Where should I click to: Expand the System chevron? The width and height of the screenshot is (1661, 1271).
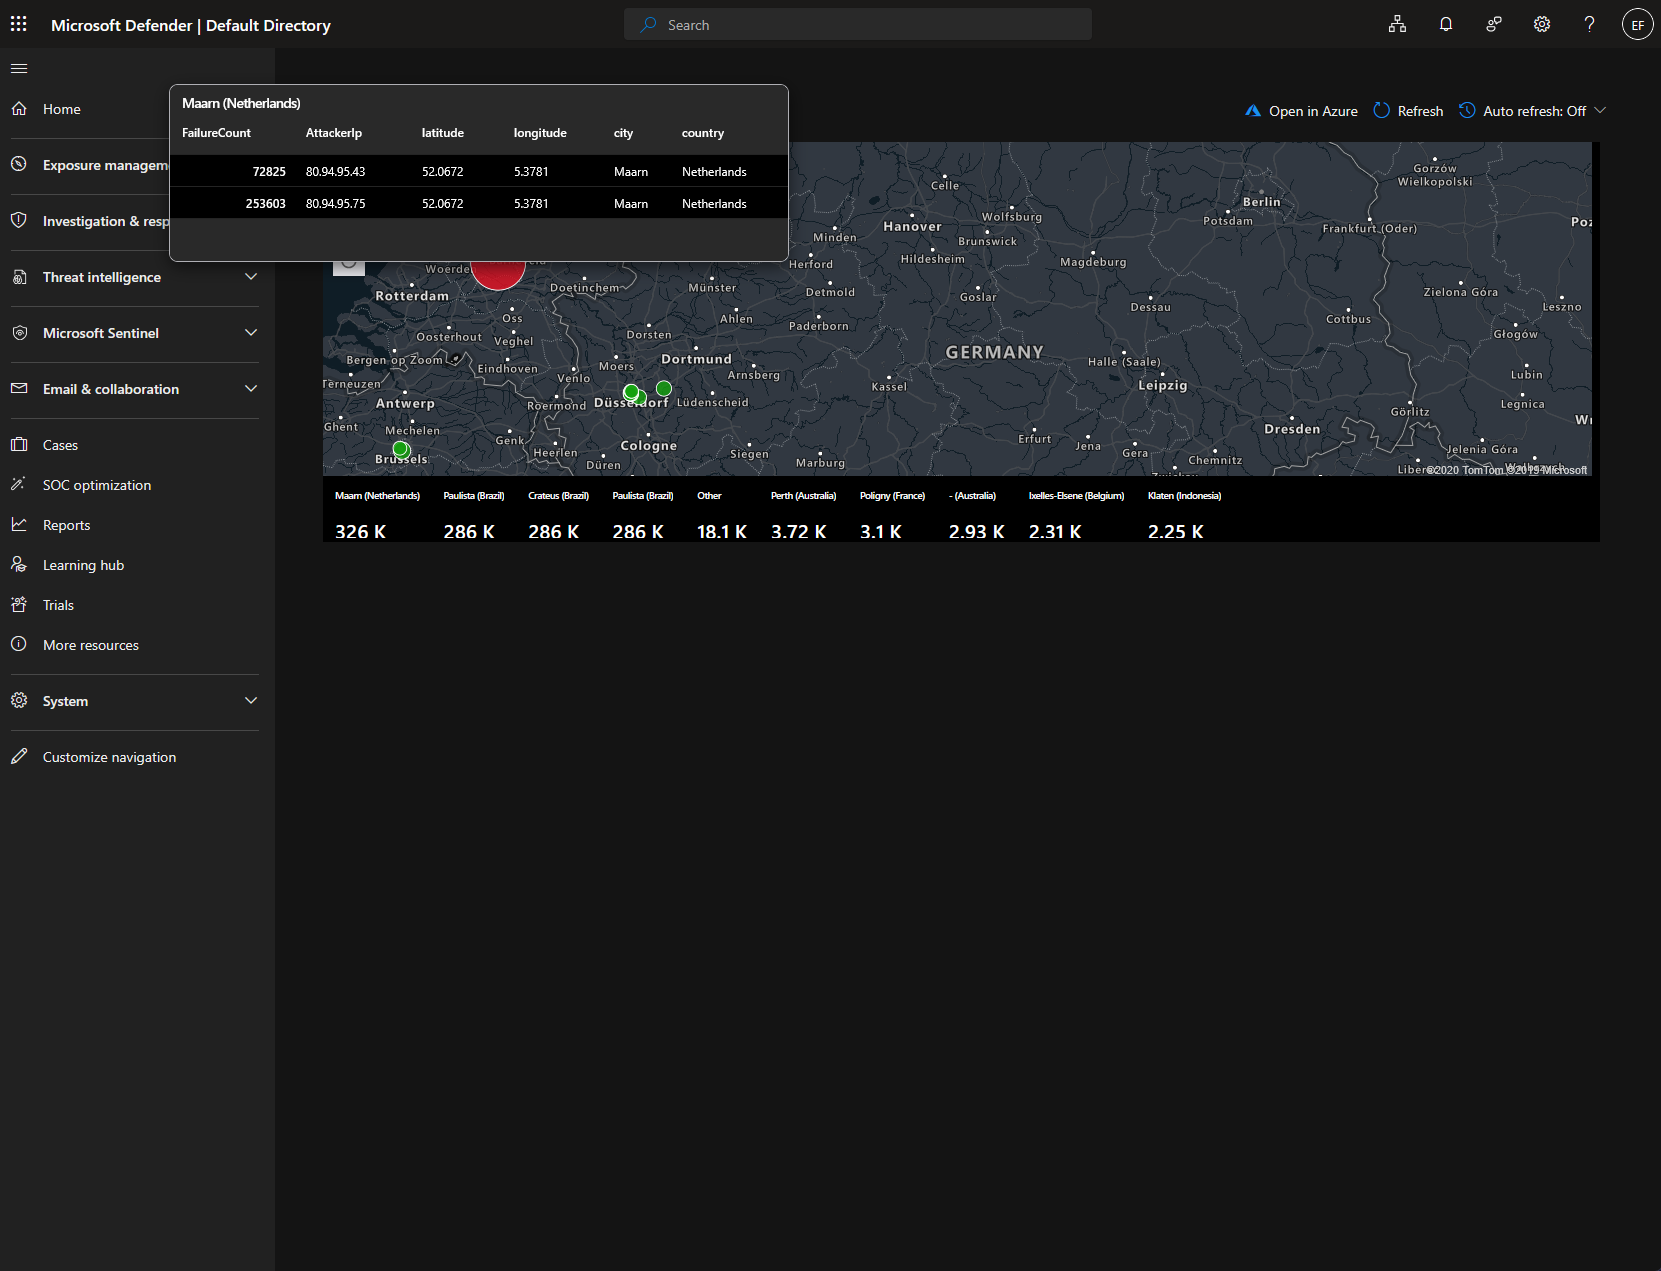(251, 701)
